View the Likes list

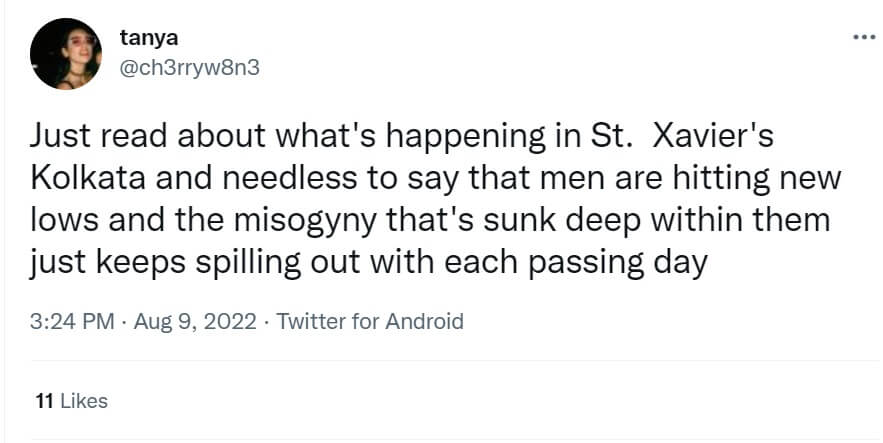click(x=83, y=401)
